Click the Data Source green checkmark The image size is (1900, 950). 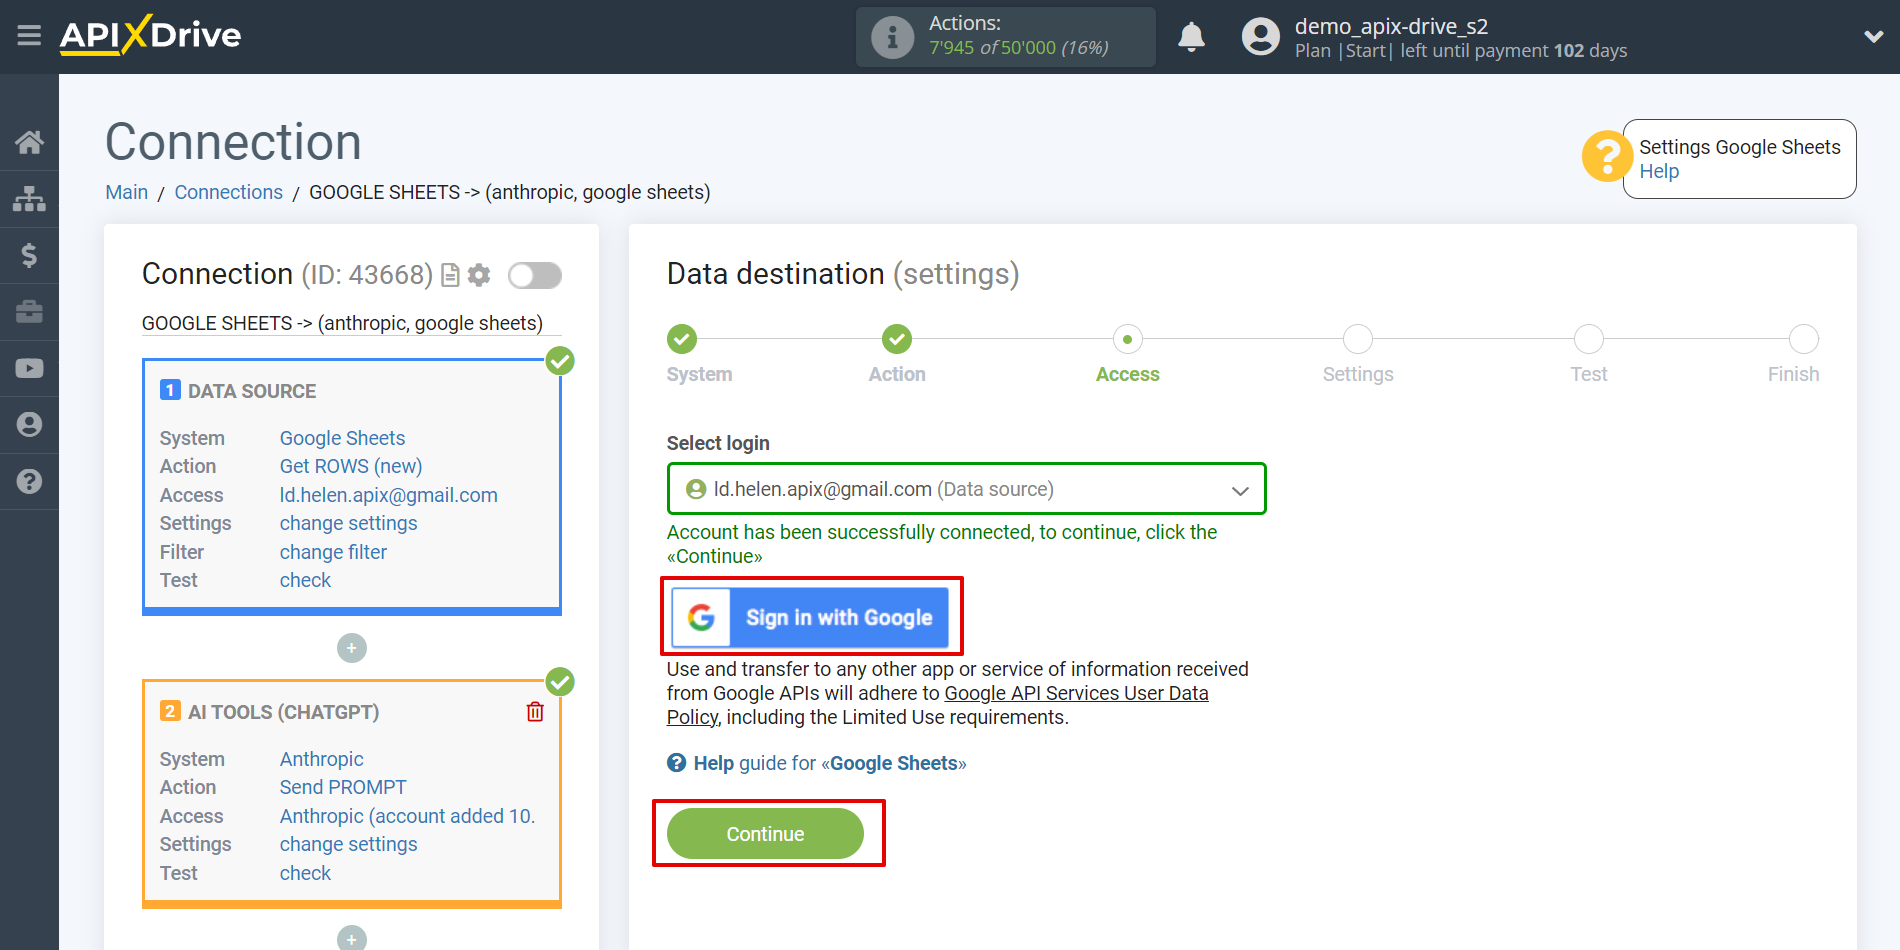tap(560, 361)
